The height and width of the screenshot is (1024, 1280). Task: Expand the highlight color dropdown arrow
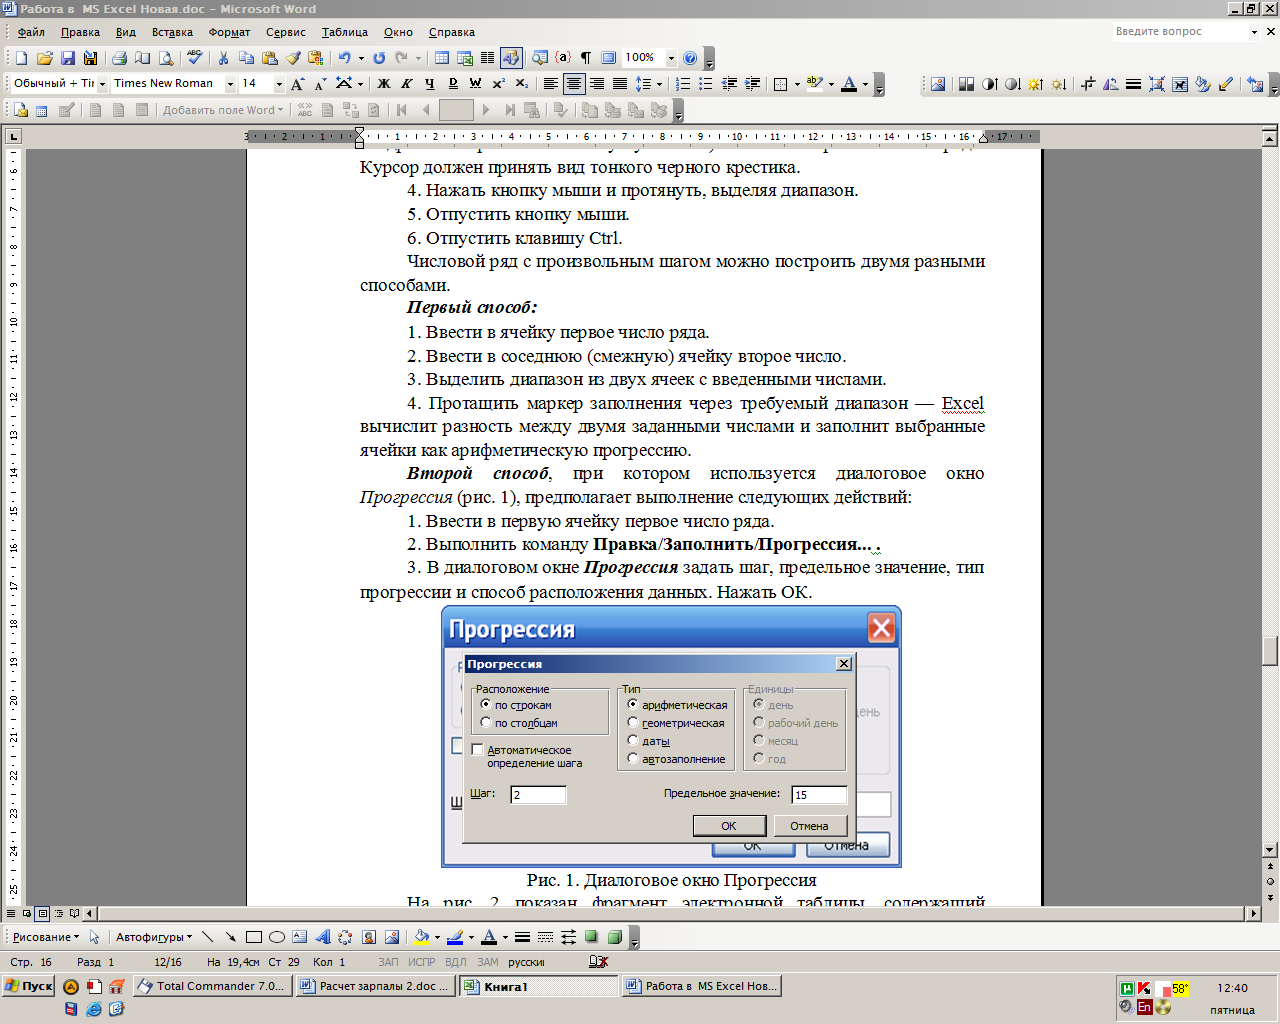[x=830, y=84]
